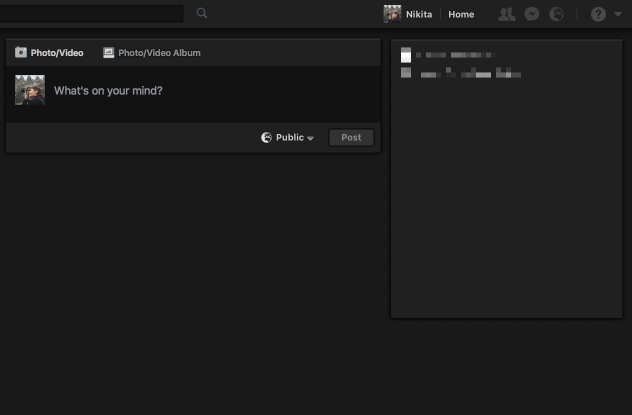Open the friend requests icon
The height and width of the screenshot is (415, 632).
click(507, 15)
